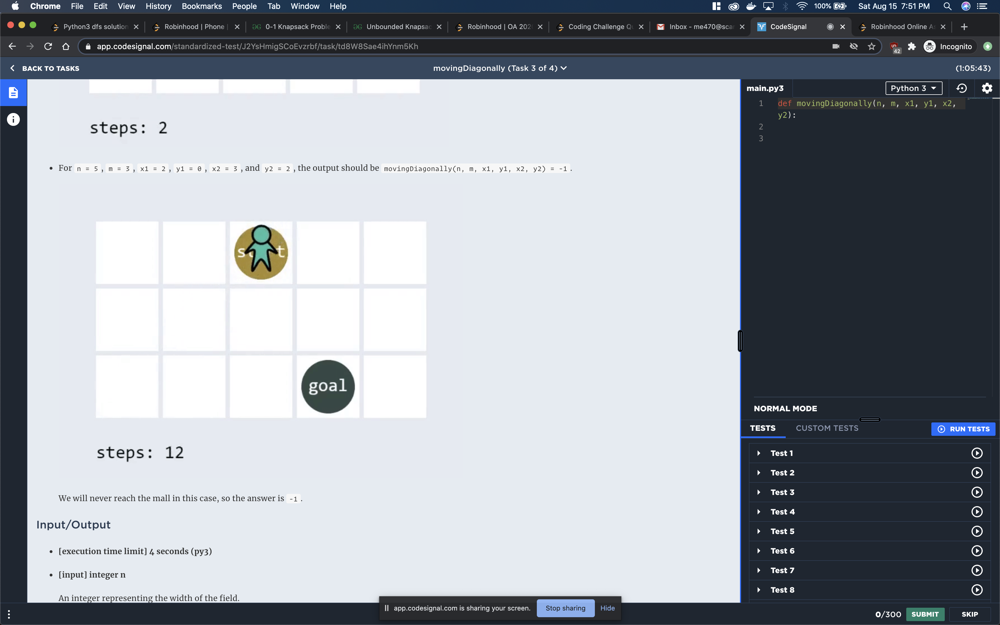
Task: Open the Python 3 language dropdown
Action: 913,88
